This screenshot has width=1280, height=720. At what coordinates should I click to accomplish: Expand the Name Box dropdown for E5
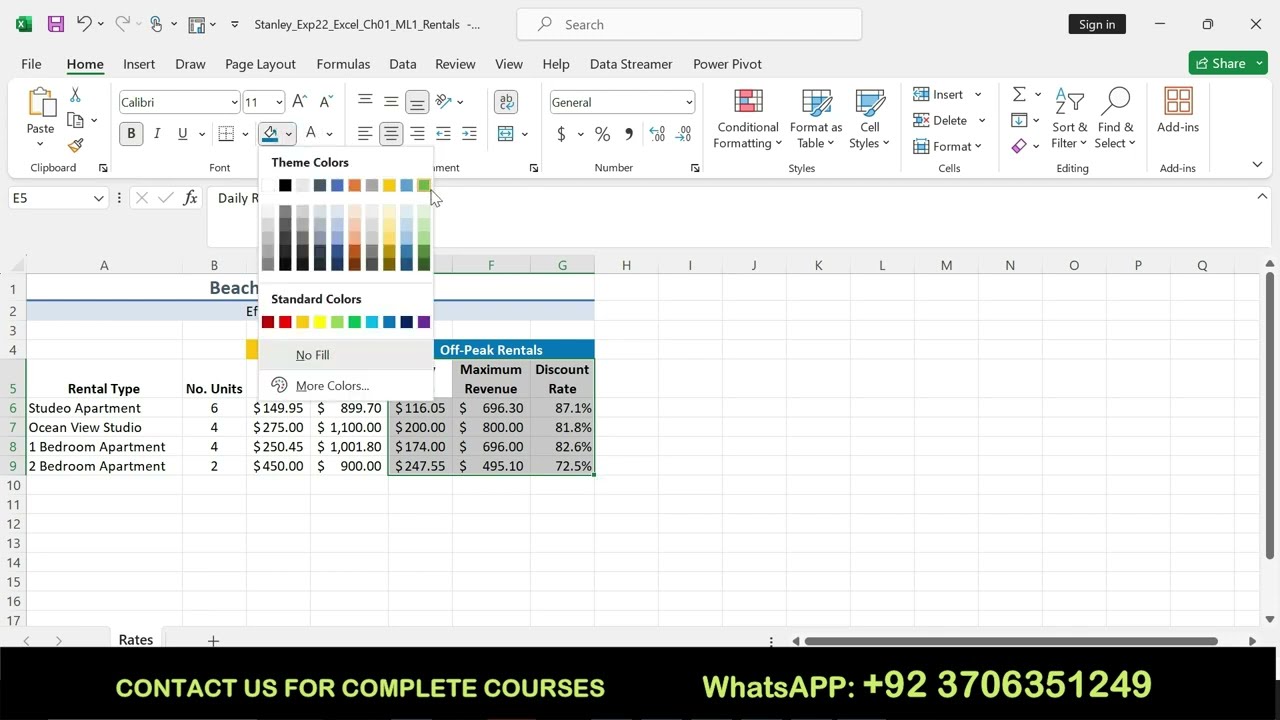coord(98,198)
